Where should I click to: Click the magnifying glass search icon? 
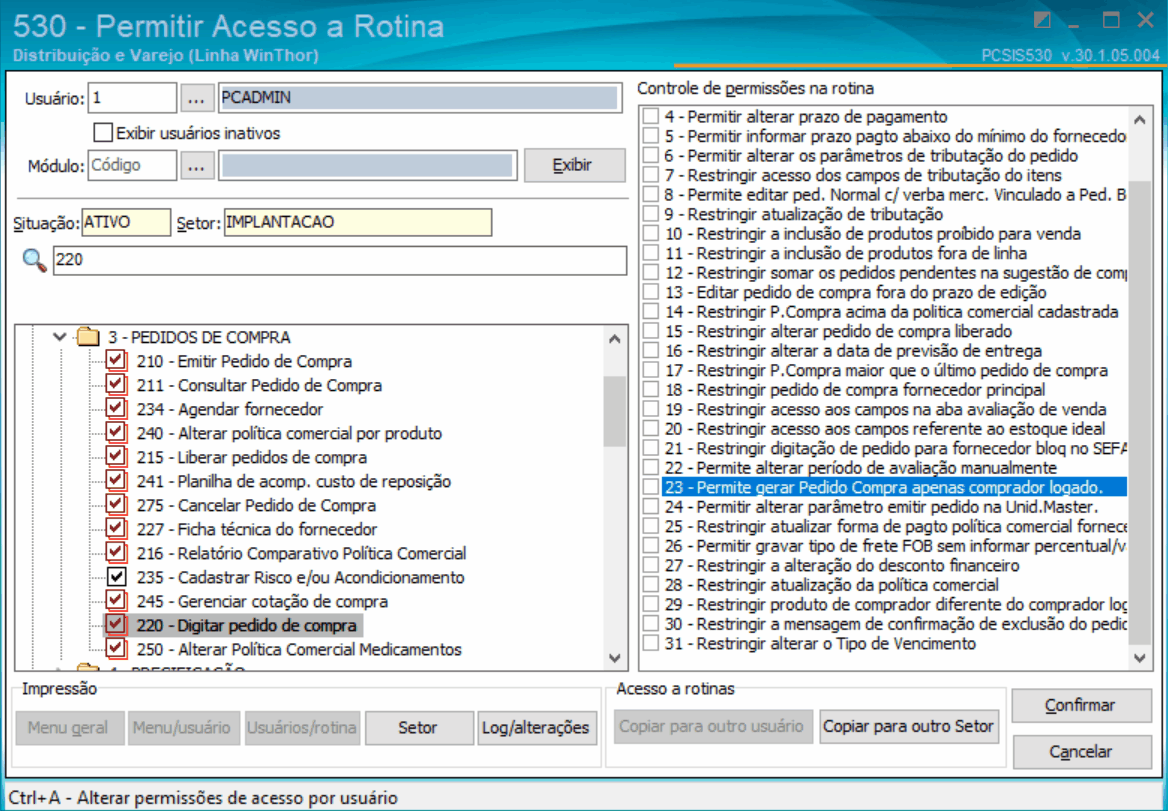pos(34,261)
